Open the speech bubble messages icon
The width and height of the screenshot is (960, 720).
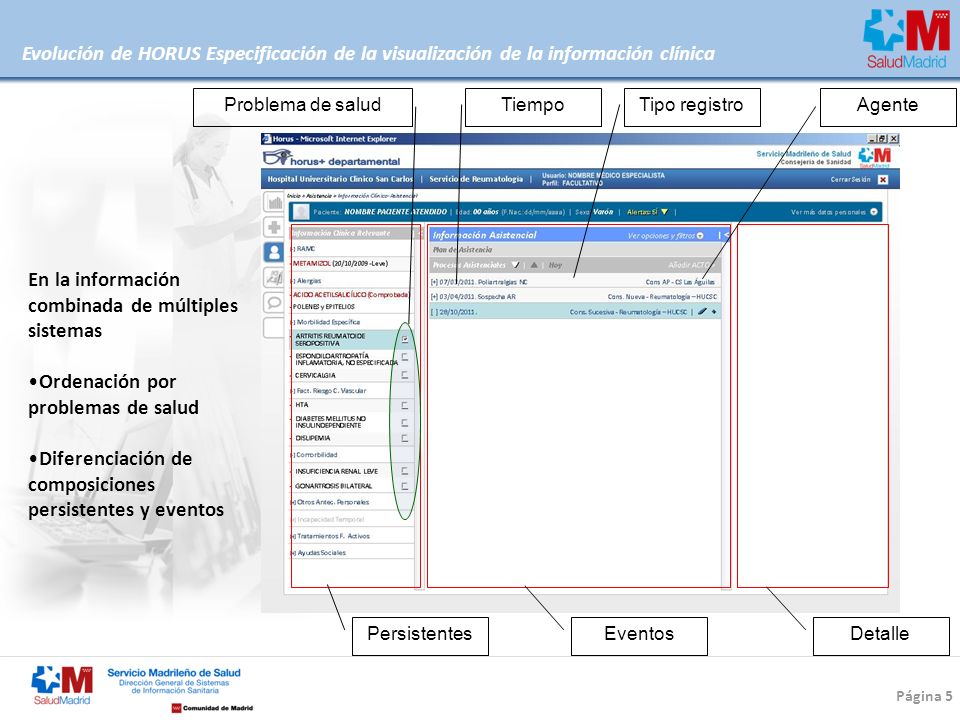pos(274,302)
